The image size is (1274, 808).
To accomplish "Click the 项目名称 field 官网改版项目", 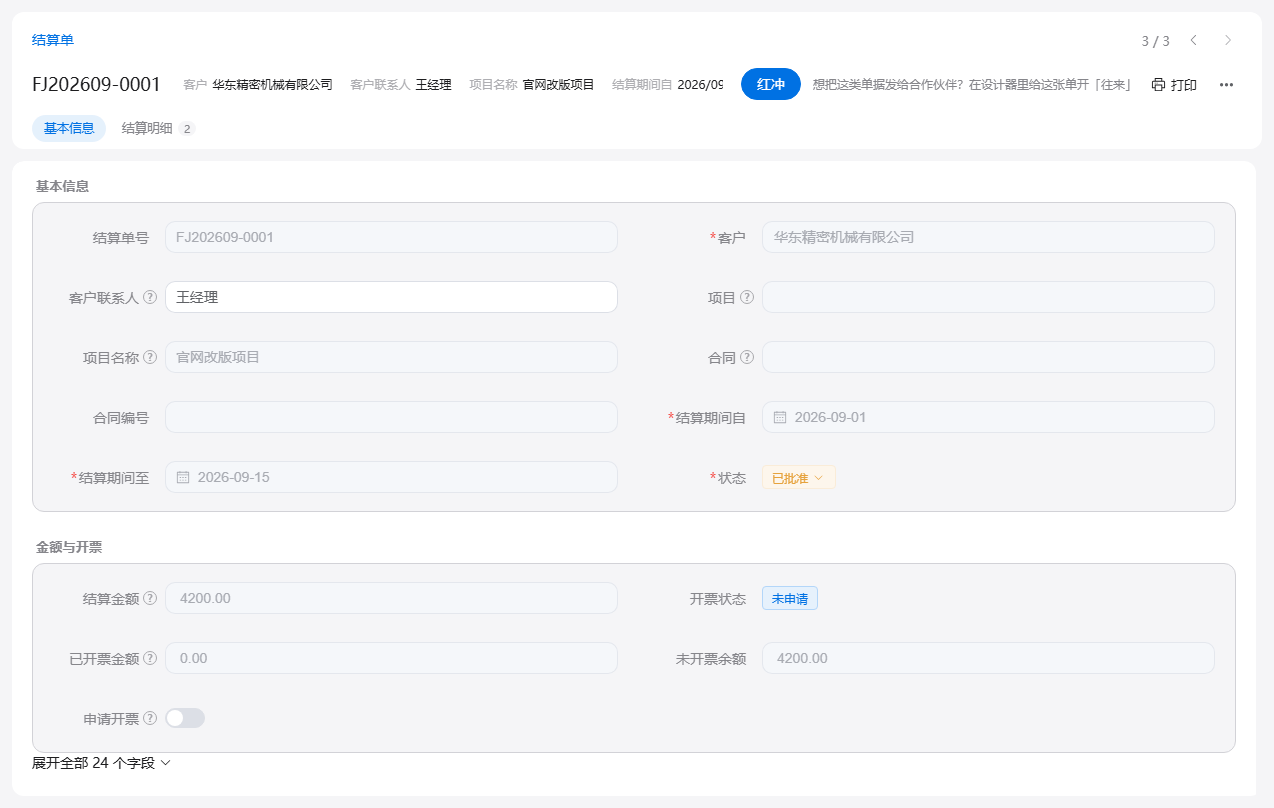I will (391, 357).
